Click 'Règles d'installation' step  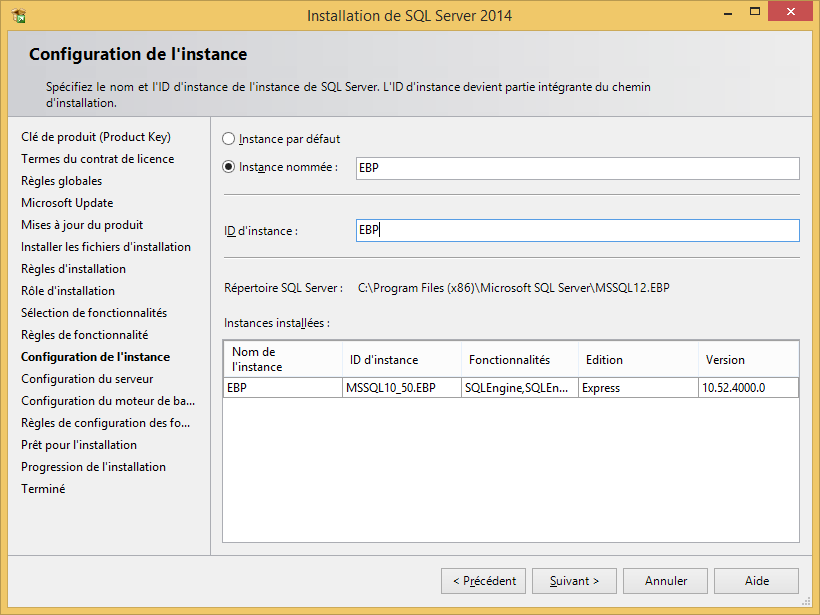73,269
